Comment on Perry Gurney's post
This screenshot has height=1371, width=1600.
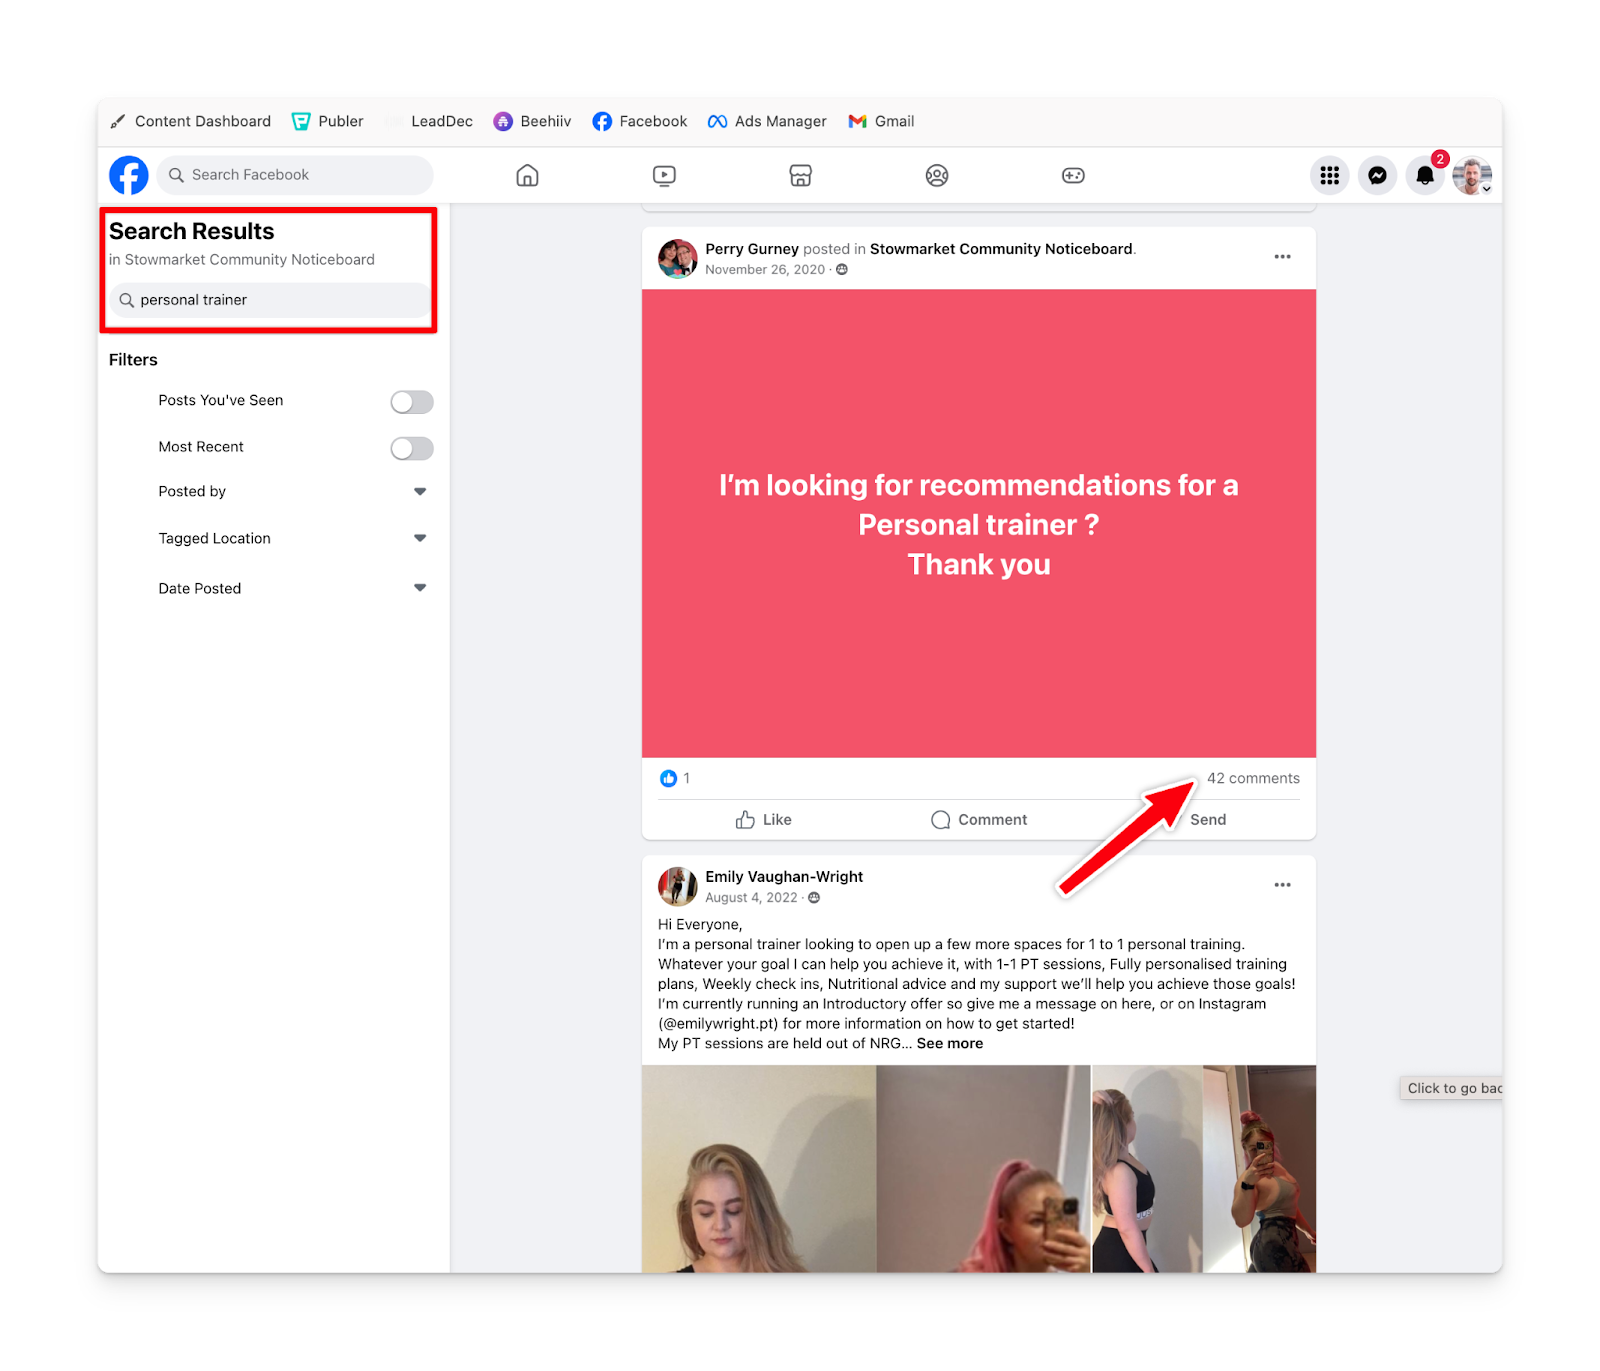979,820
